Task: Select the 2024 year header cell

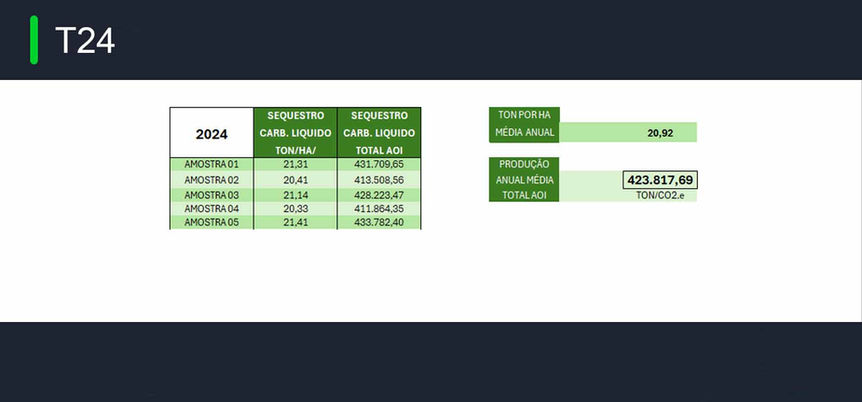Action: tap(211, 133)
